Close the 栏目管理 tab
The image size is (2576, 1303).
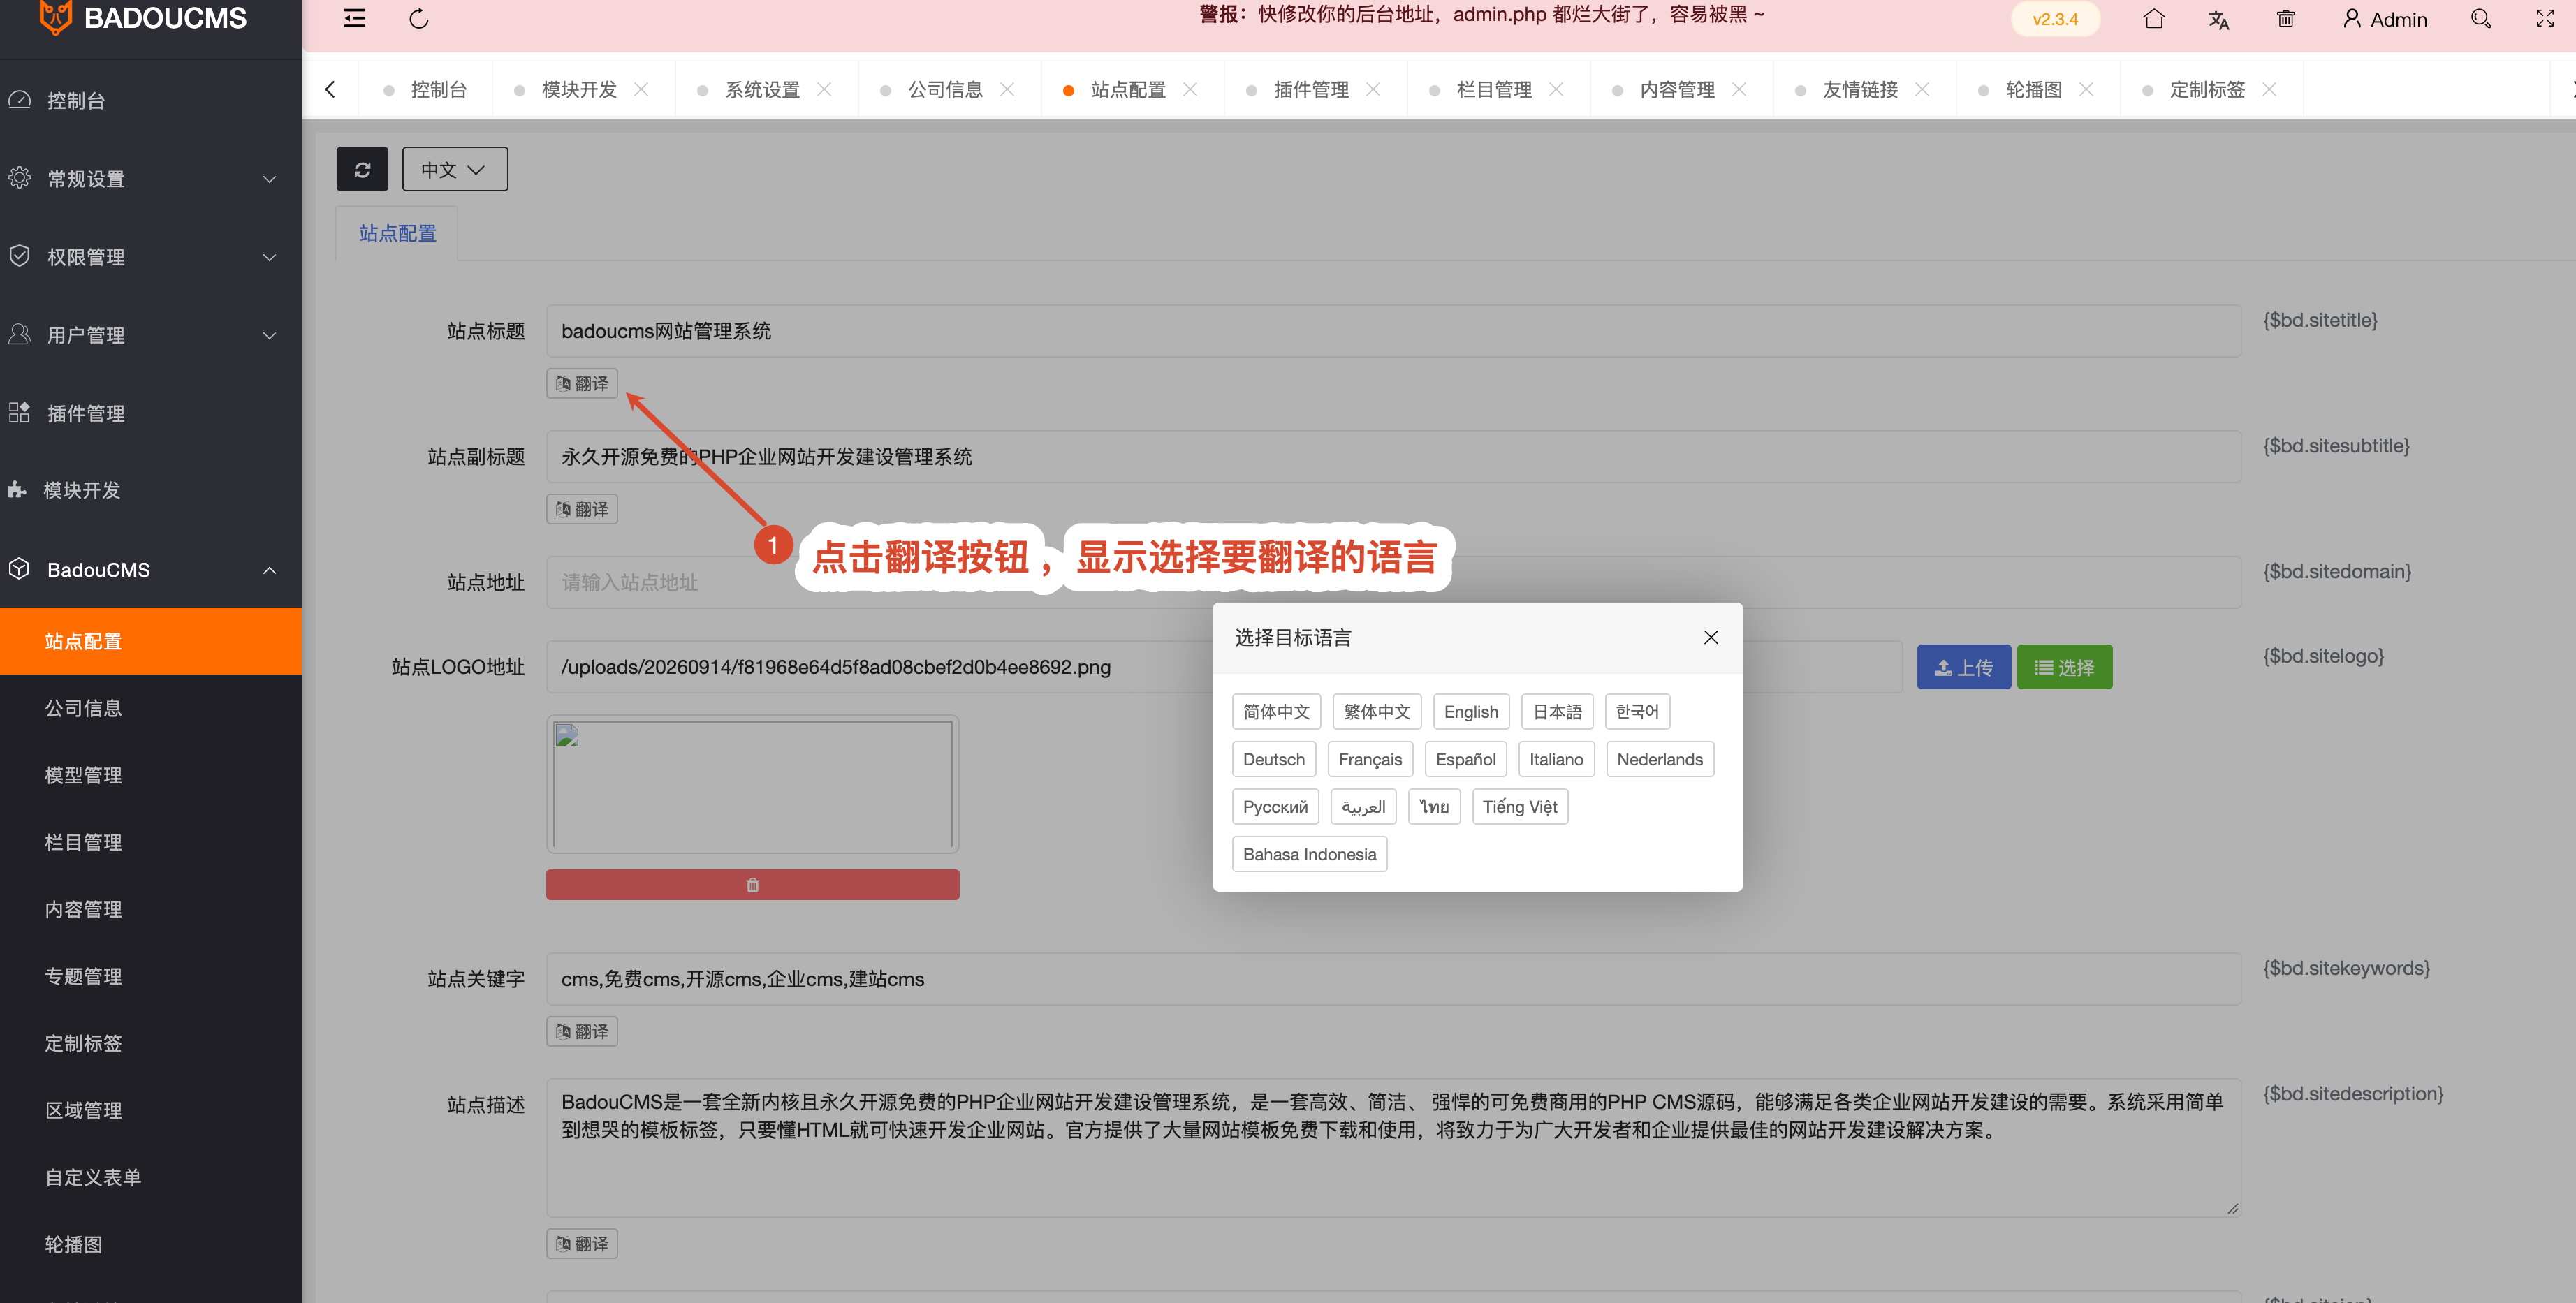pos(1556,89)
